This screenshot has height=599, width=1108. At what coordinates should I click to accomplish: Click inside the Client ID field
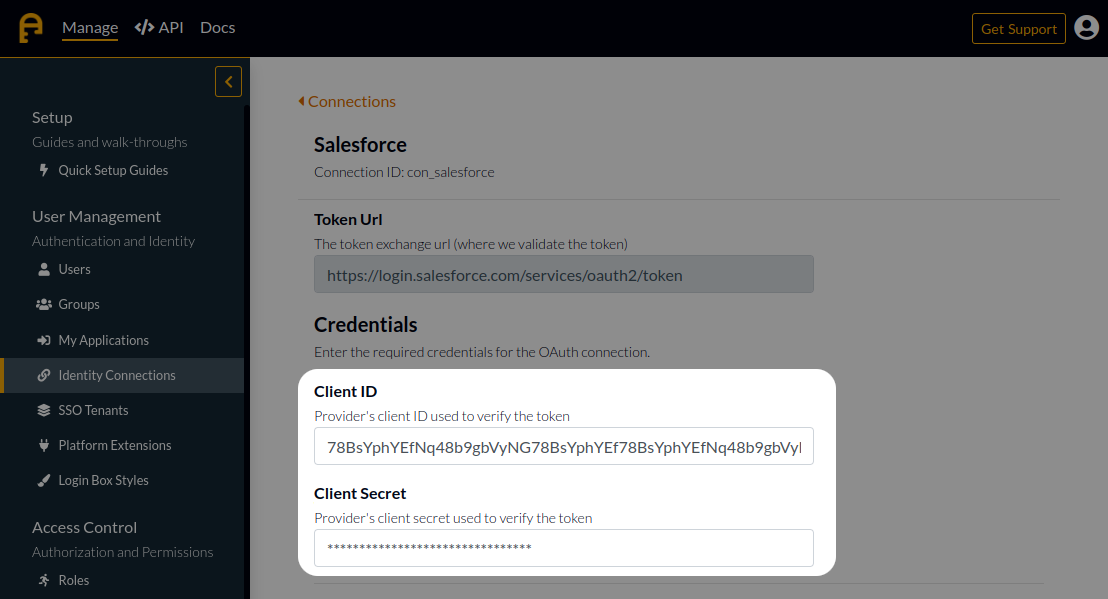coord(563,447)
